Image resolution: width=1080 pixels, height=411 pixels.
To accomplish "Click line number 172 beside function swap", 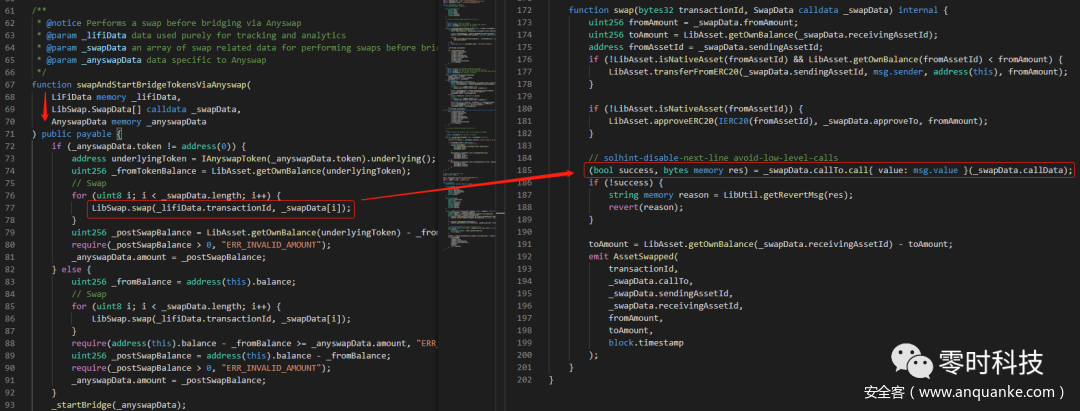I will pyautogui.click(x=523, y=9).
